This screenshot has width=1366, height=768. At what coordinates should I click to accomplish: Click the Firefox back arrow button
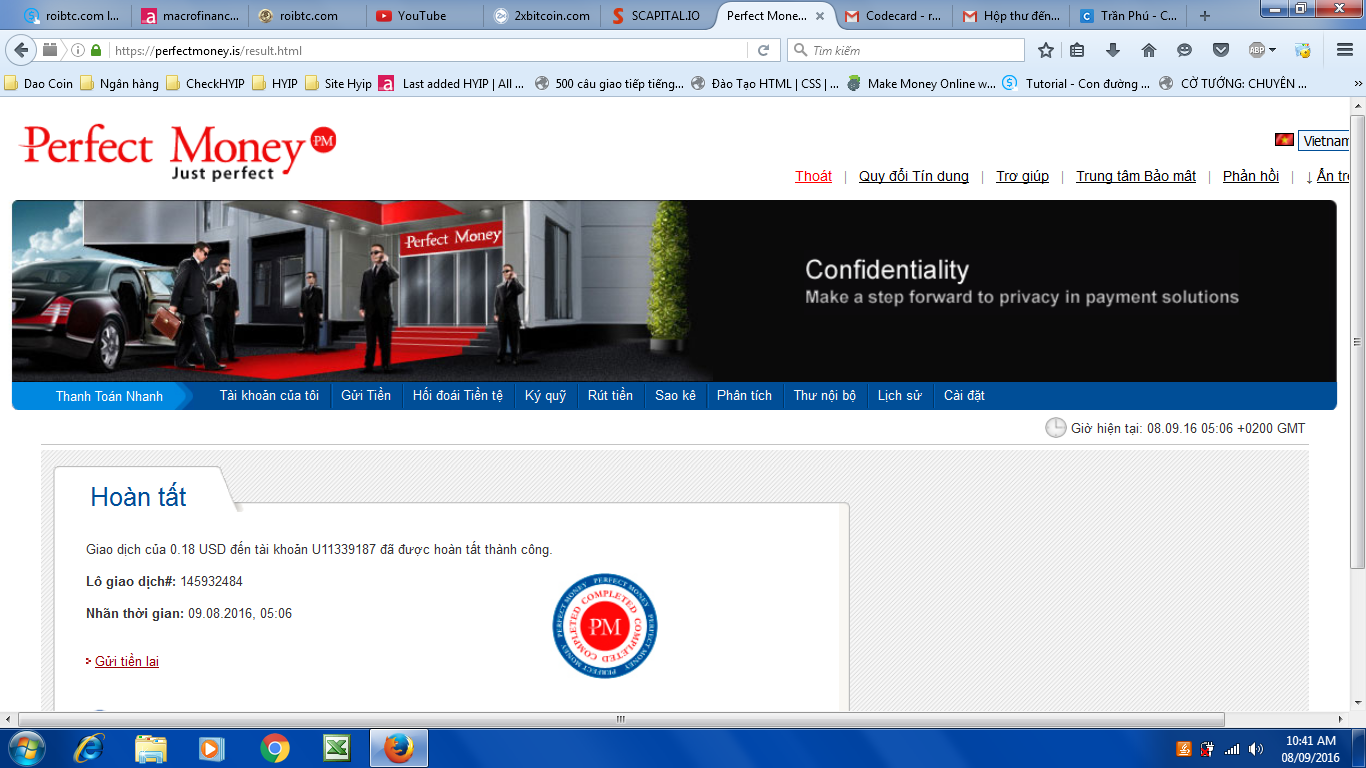[22, 50]
